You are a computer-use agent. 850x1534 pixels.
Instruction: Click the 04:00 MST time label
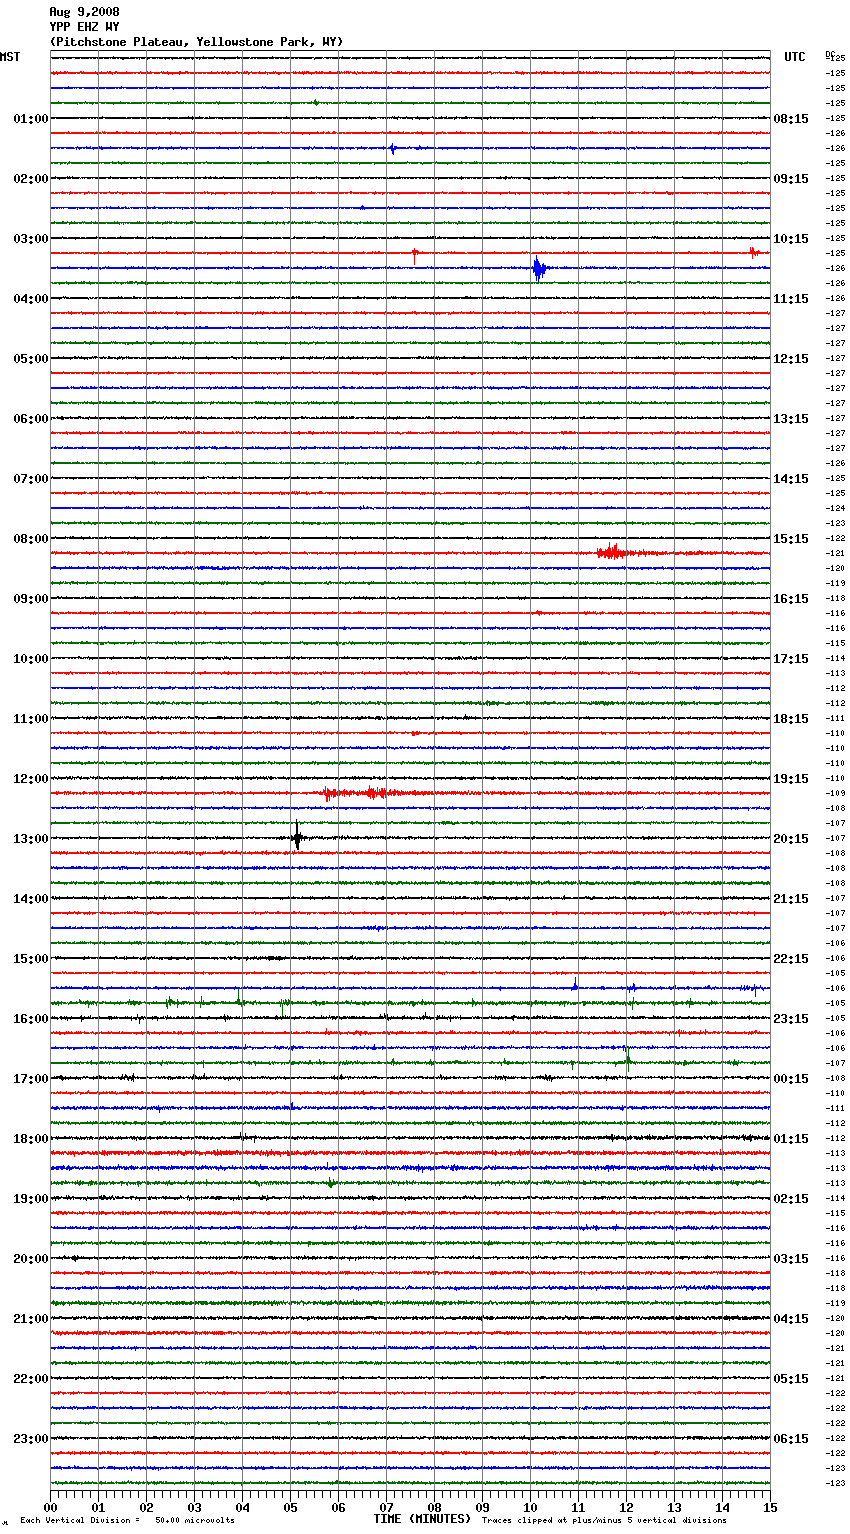pos(30,299)
